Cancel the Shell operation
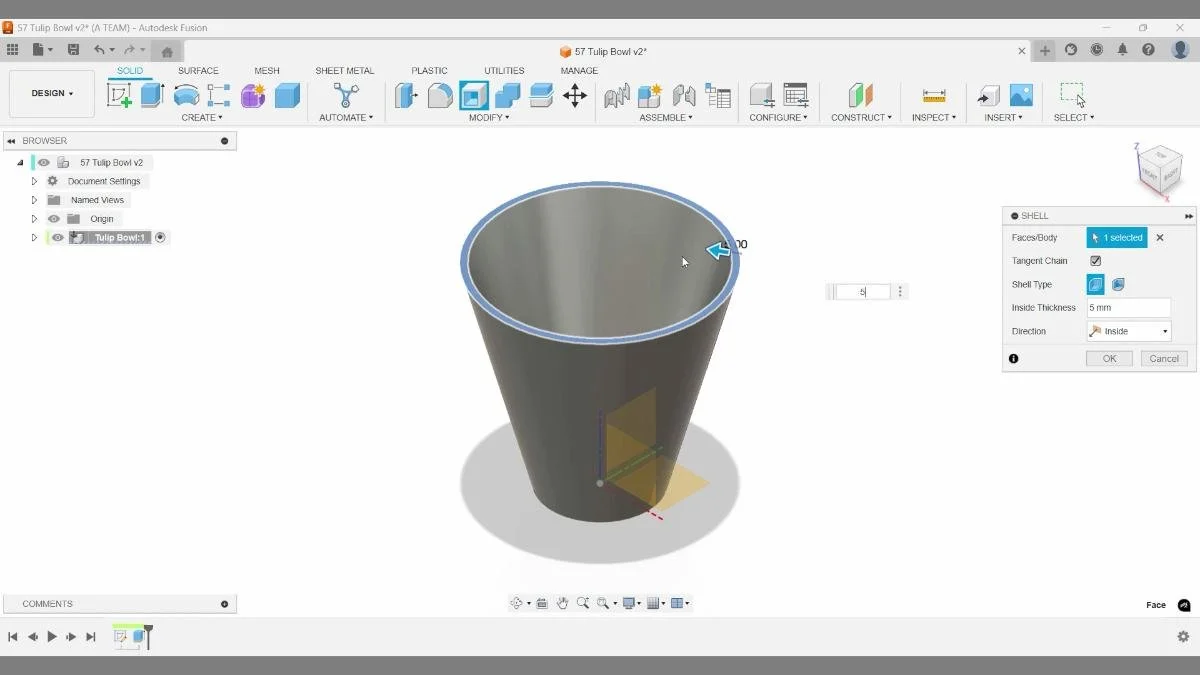1200x675 pixels. tap(1163, 358)
